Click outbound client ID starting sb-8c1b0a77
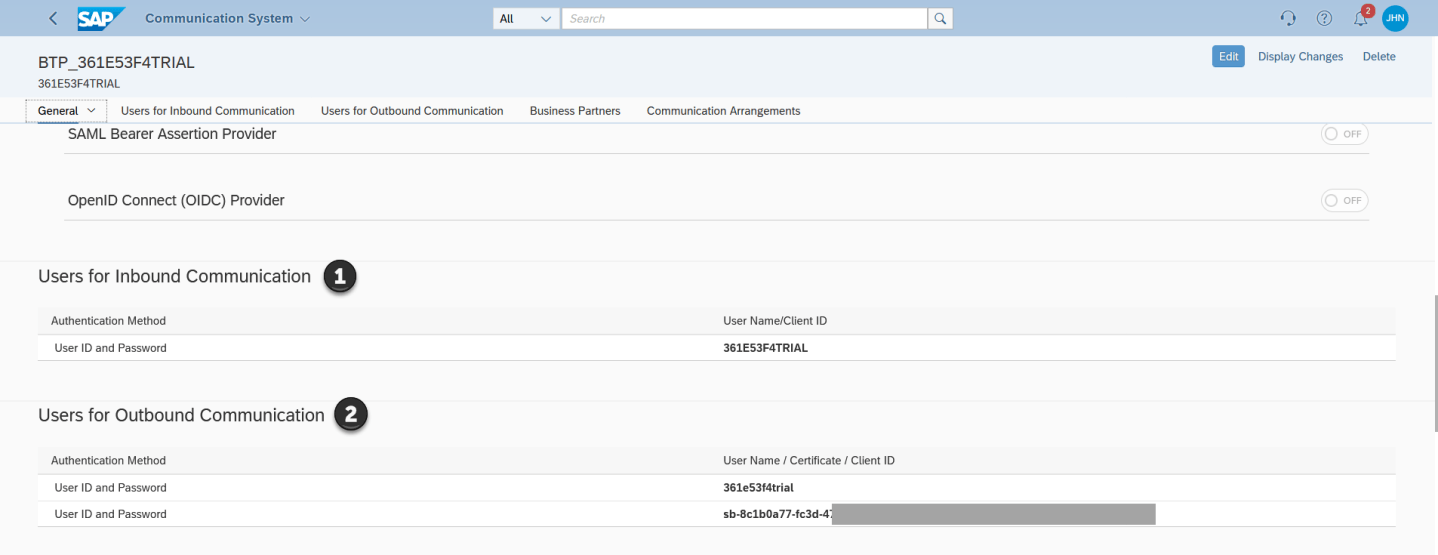The width and height of the screenshot is (1438, 555). (x=777, y=514)
